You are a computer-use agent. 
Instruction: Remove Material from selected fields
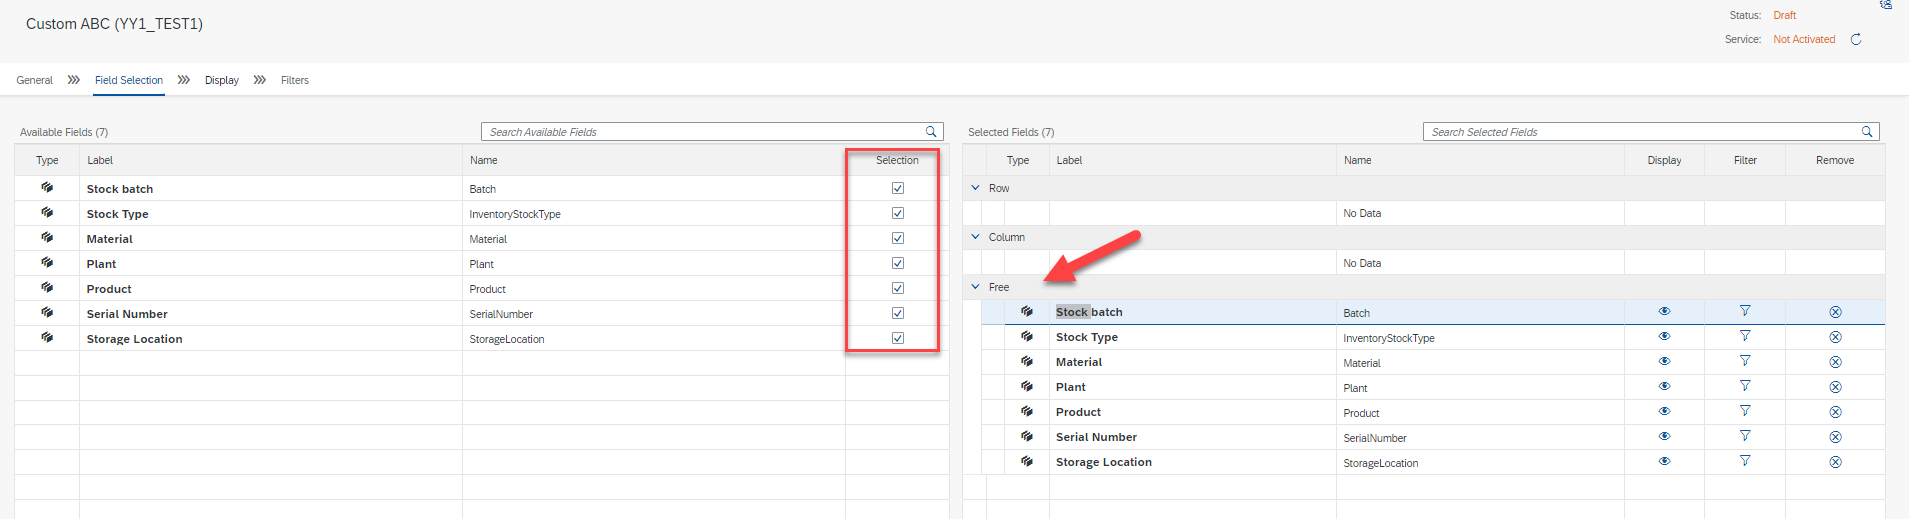(x=1835, y=362)
